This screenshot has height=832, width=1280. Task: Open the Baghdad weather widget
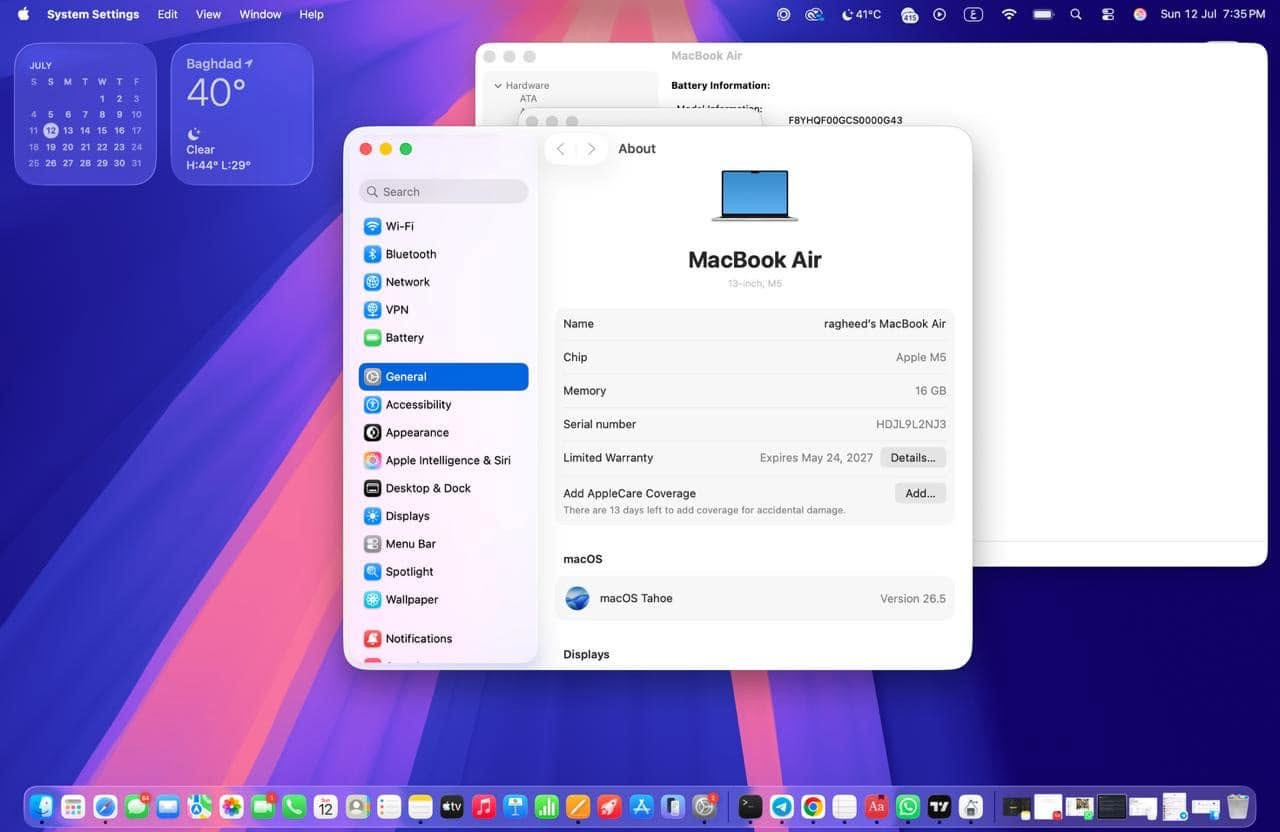(242, 114)
